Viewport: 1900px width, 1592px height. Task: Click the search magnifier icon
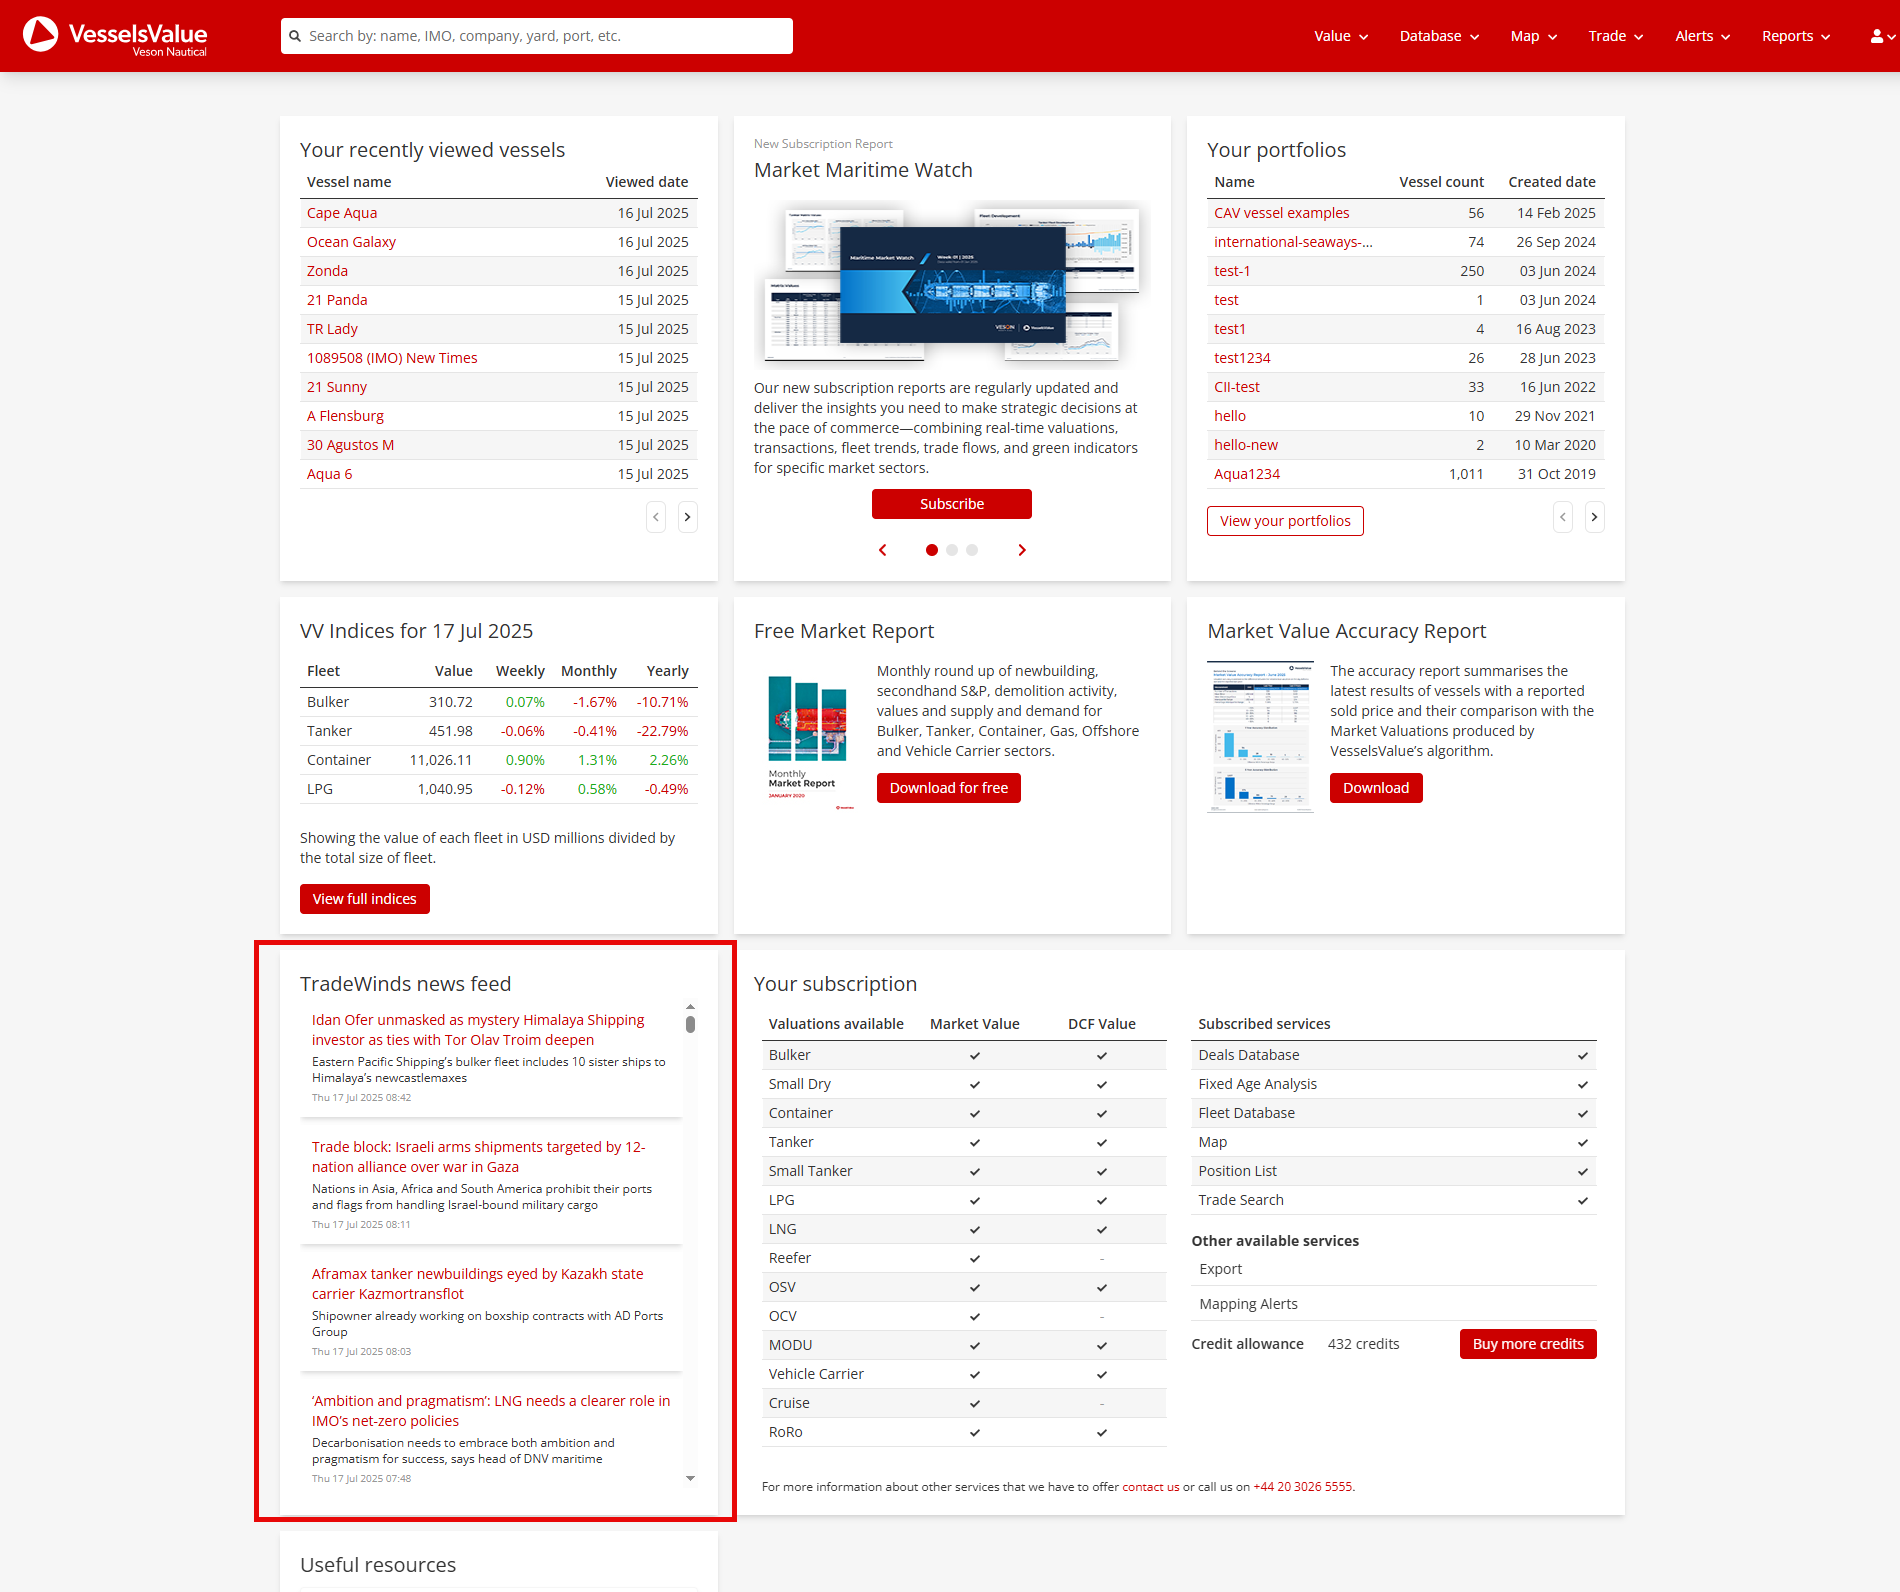click(295, 36)
